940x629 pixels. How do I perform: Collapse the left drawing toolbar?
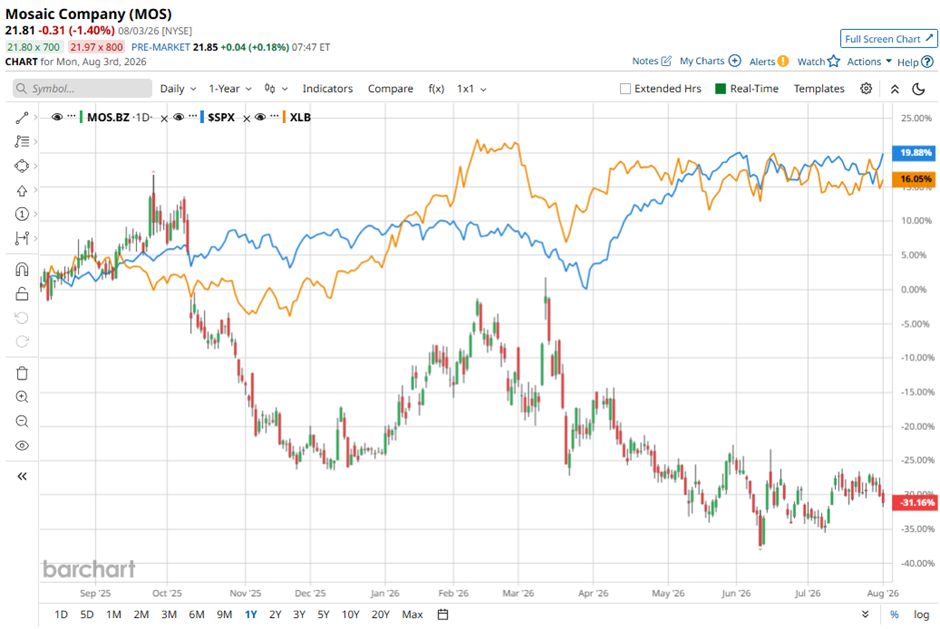click(22, 476)
